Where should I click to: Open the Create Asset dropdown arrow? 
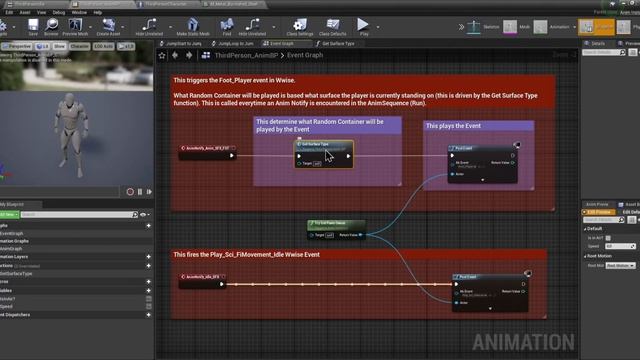(122, 27)
